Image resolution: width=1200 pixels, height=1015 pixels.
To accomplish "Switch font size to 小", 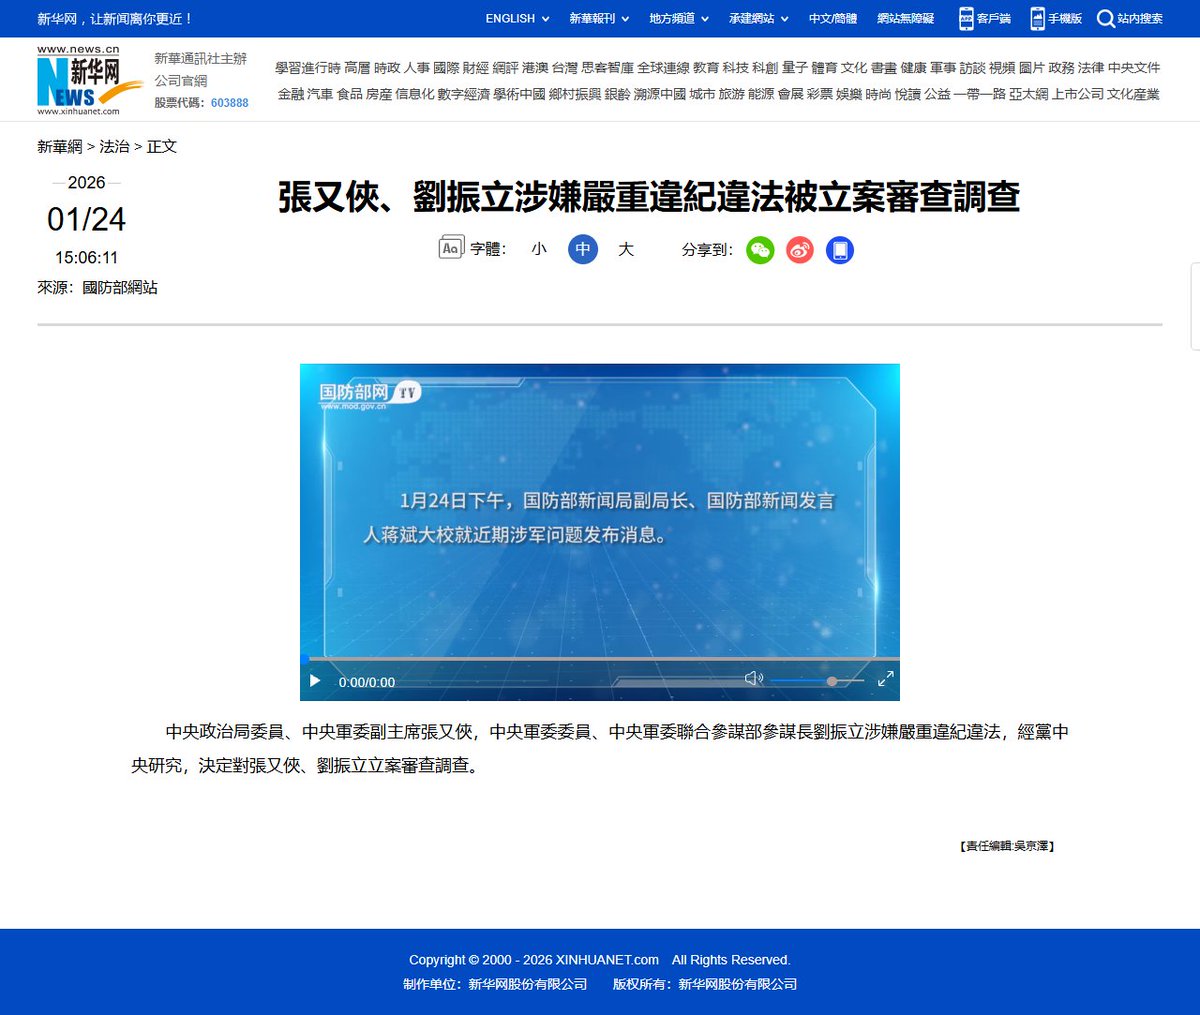I will (539, 250).
